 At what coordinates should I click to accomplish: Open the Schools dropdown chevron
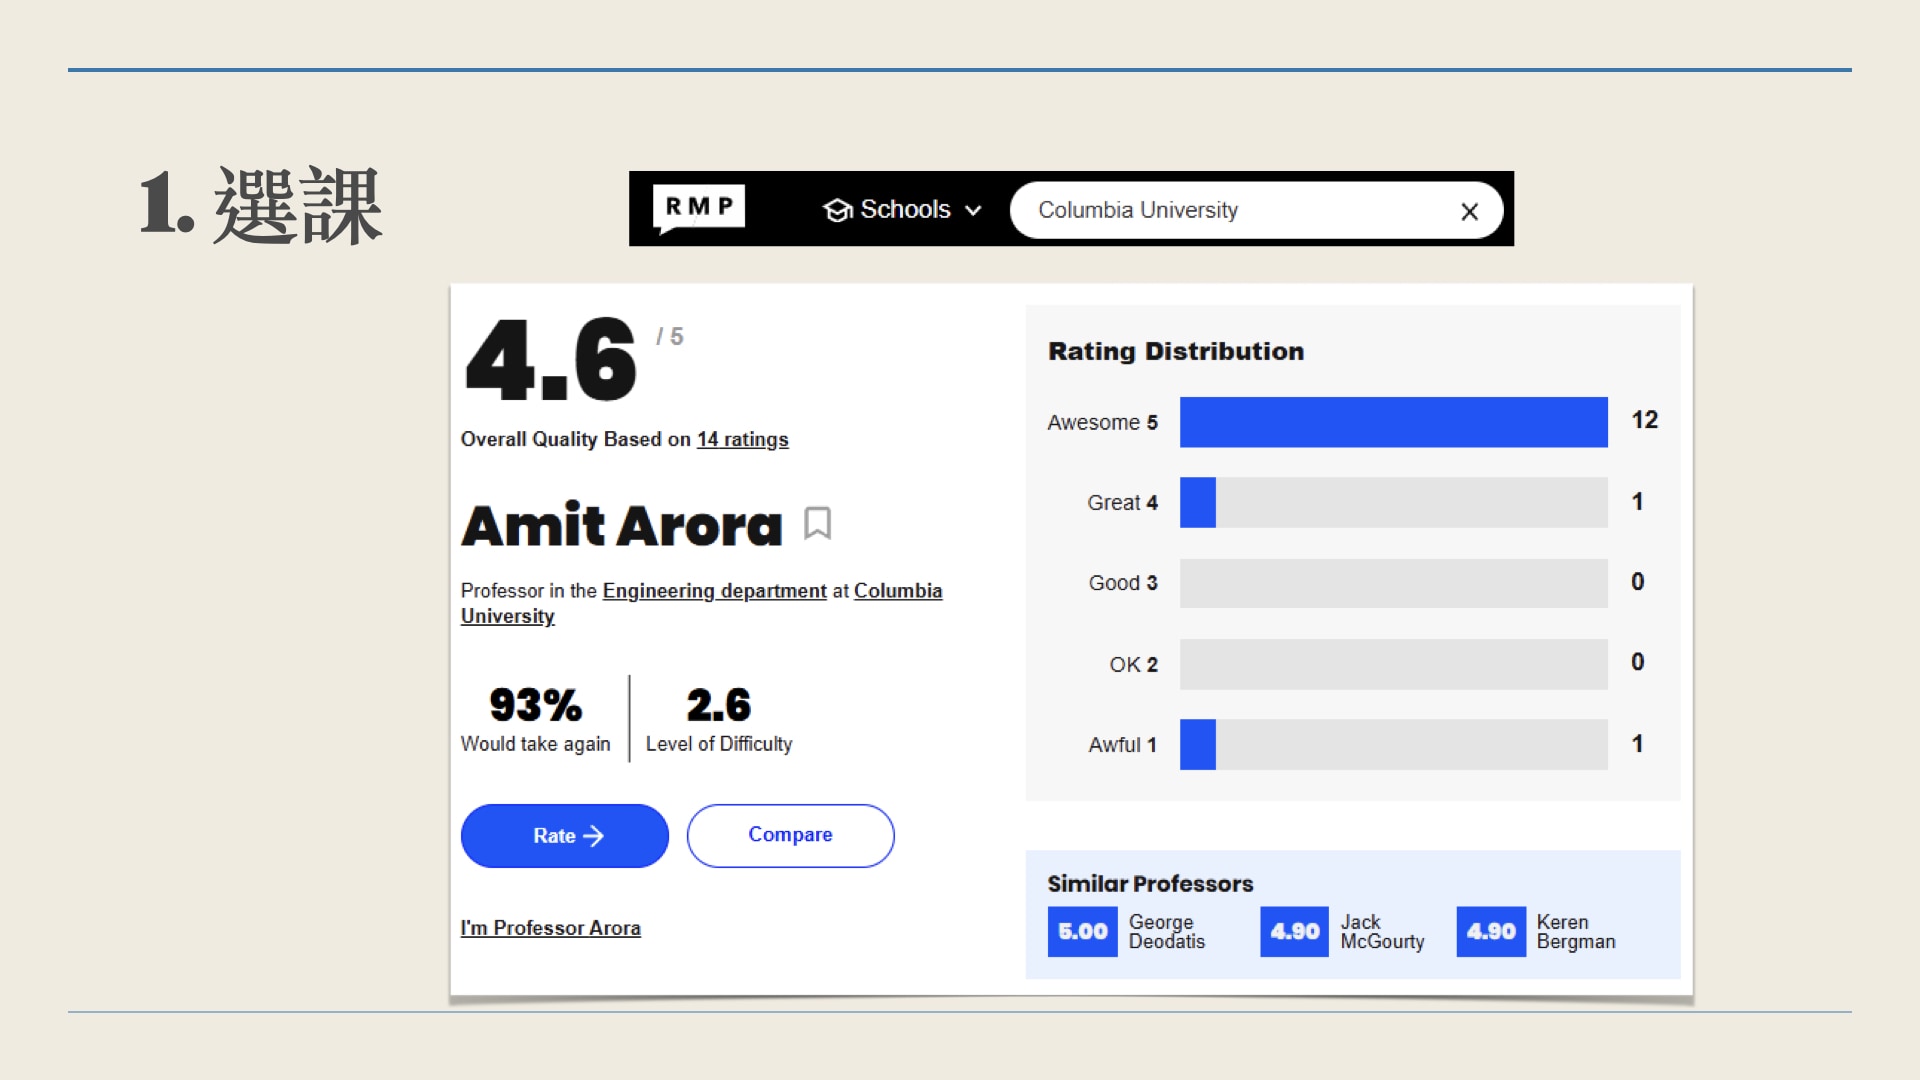[973, 210]
